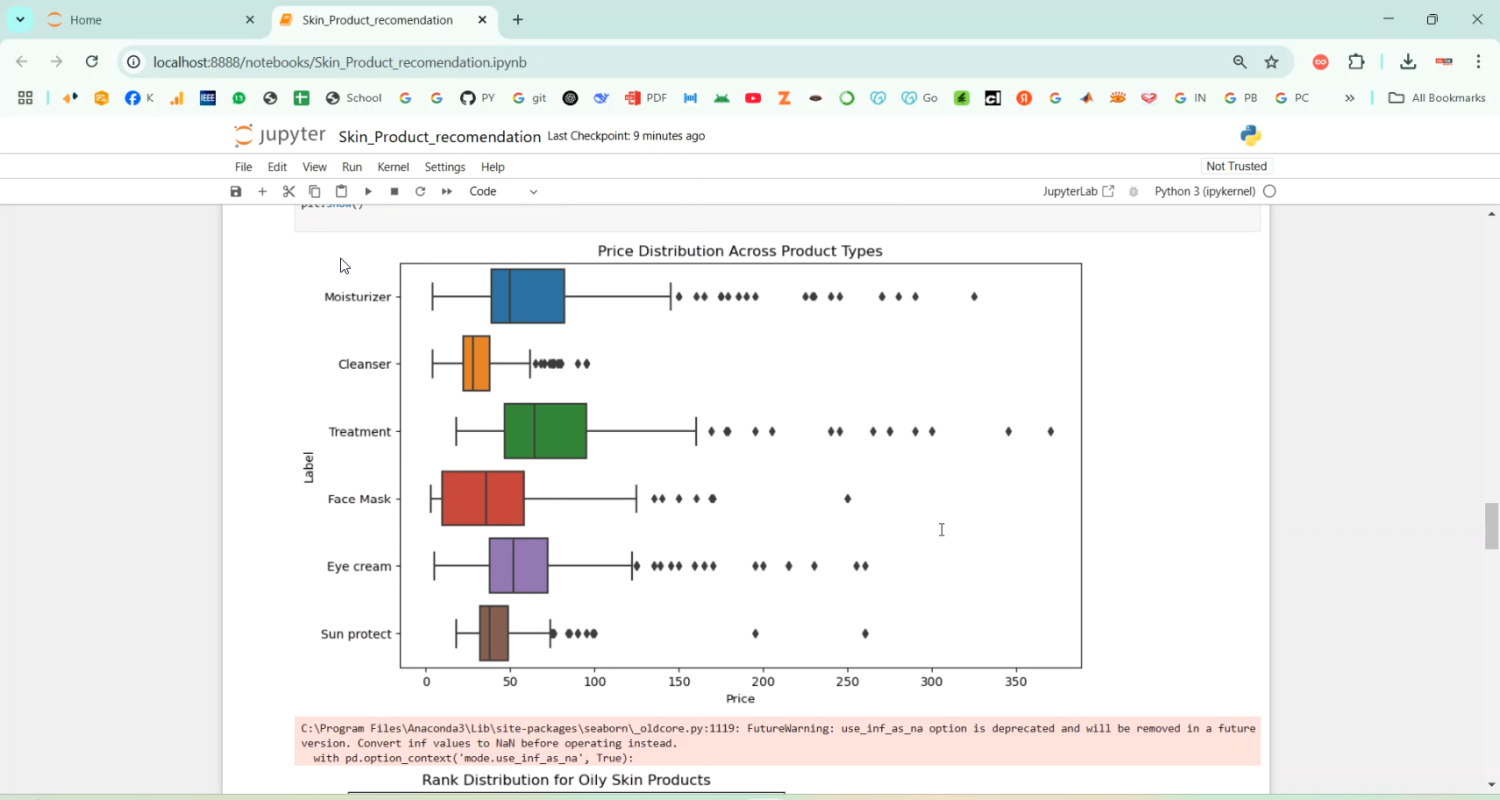Screen dimensions: 1500x800
Task: Open the Kernel menu
Action: point(393,167)
